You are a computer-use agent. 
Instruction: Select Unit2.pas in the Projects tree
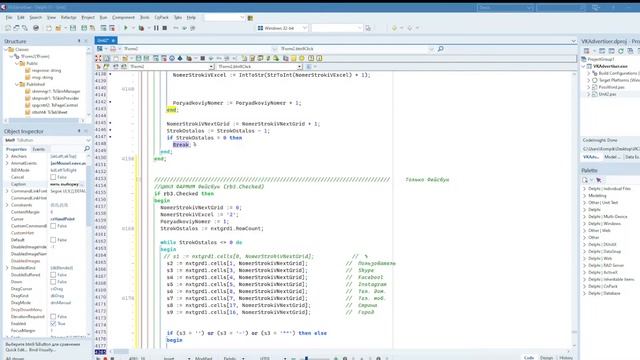(x=607, y=94)
